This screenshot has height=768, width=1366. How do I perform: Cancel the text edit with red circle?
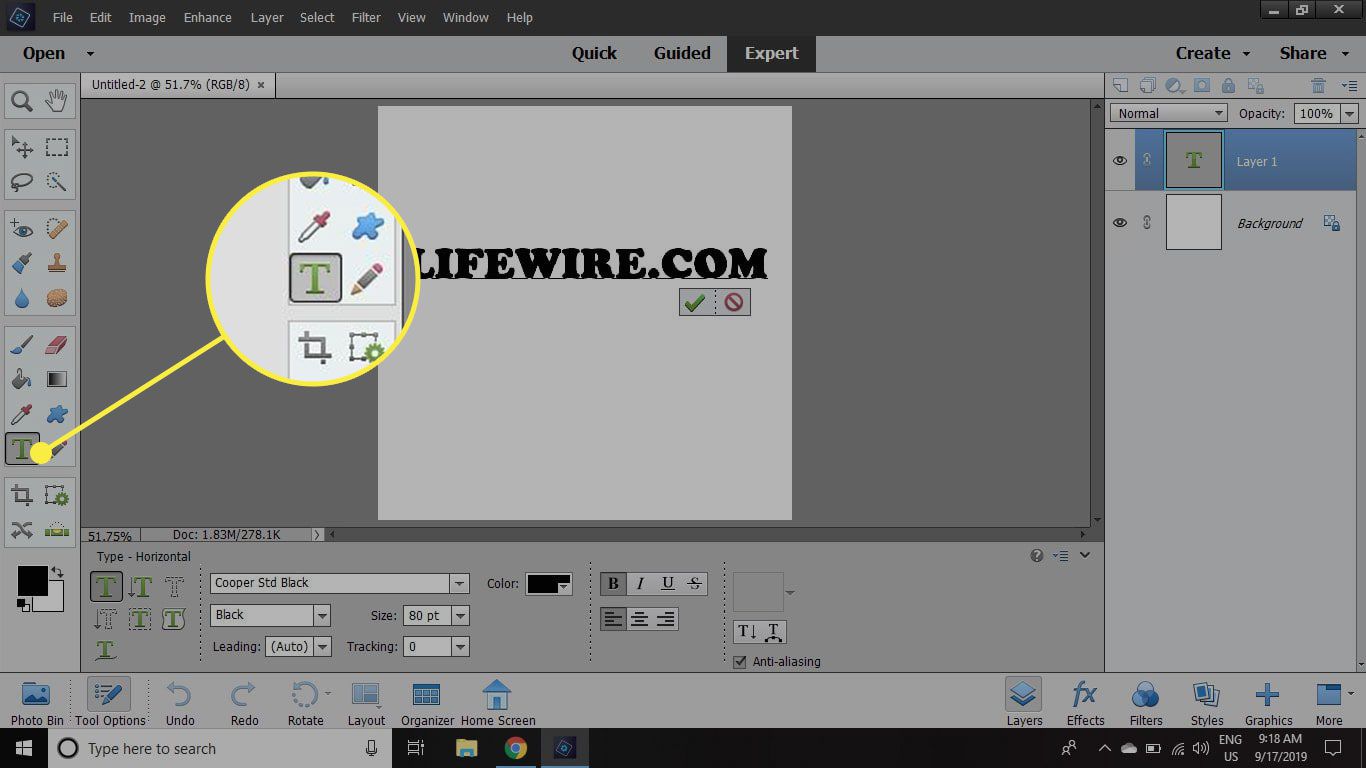734,302
